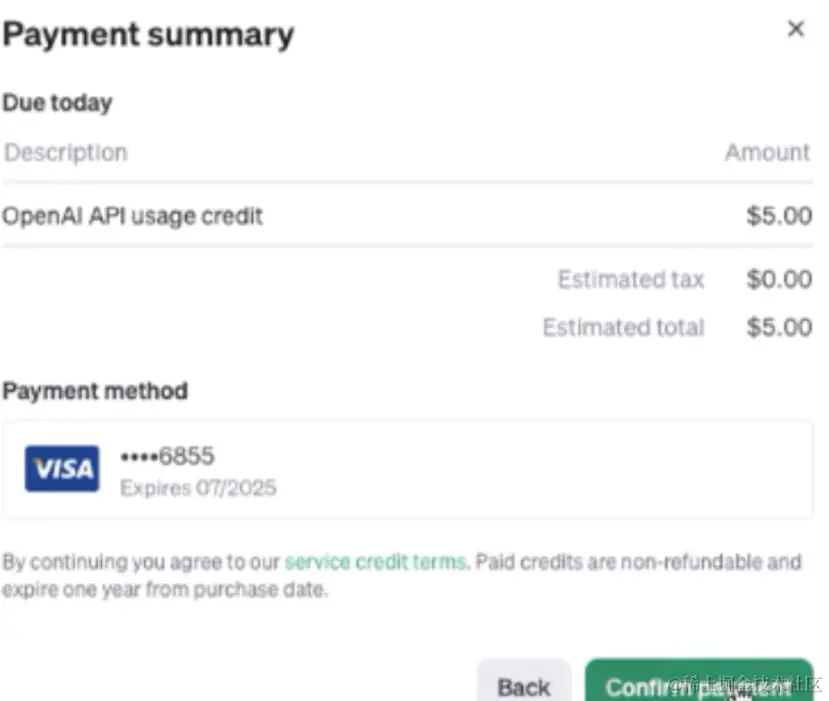Click the Description column header
This screenshot has height=701, width=829.
66,153
